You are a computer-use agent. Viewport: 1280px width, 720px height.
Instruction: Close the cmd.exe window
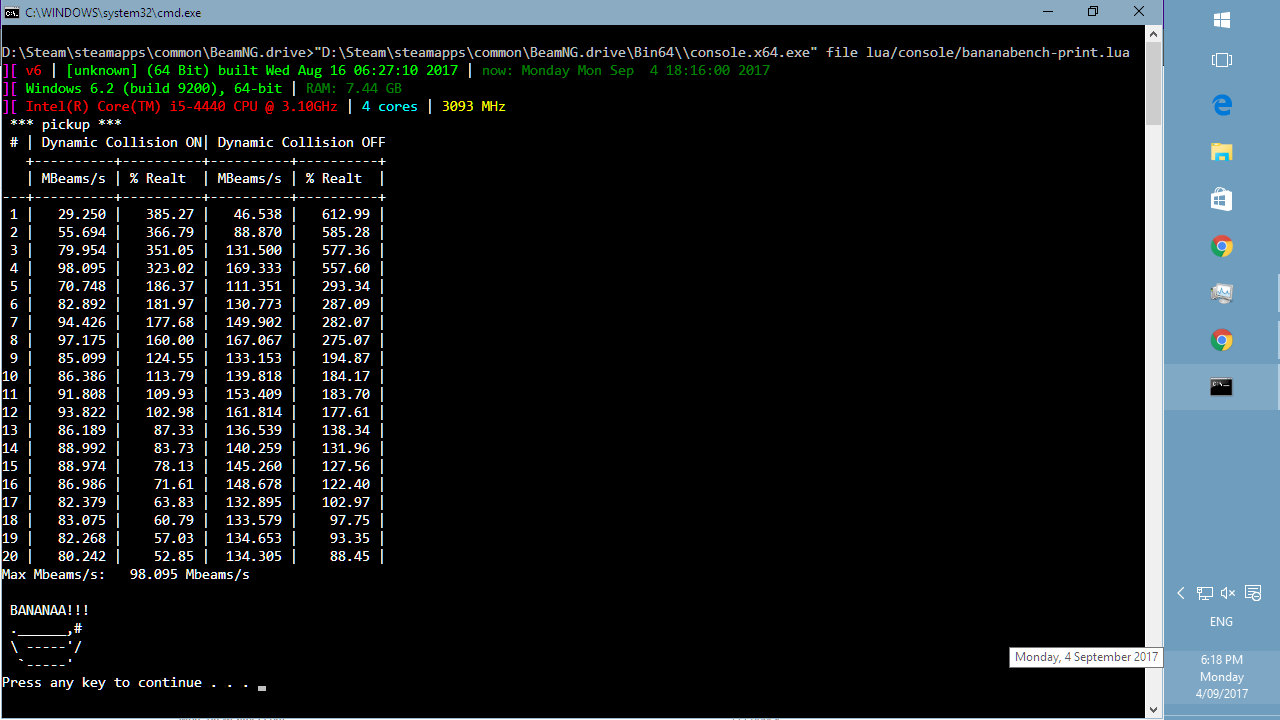point(1139,12)
